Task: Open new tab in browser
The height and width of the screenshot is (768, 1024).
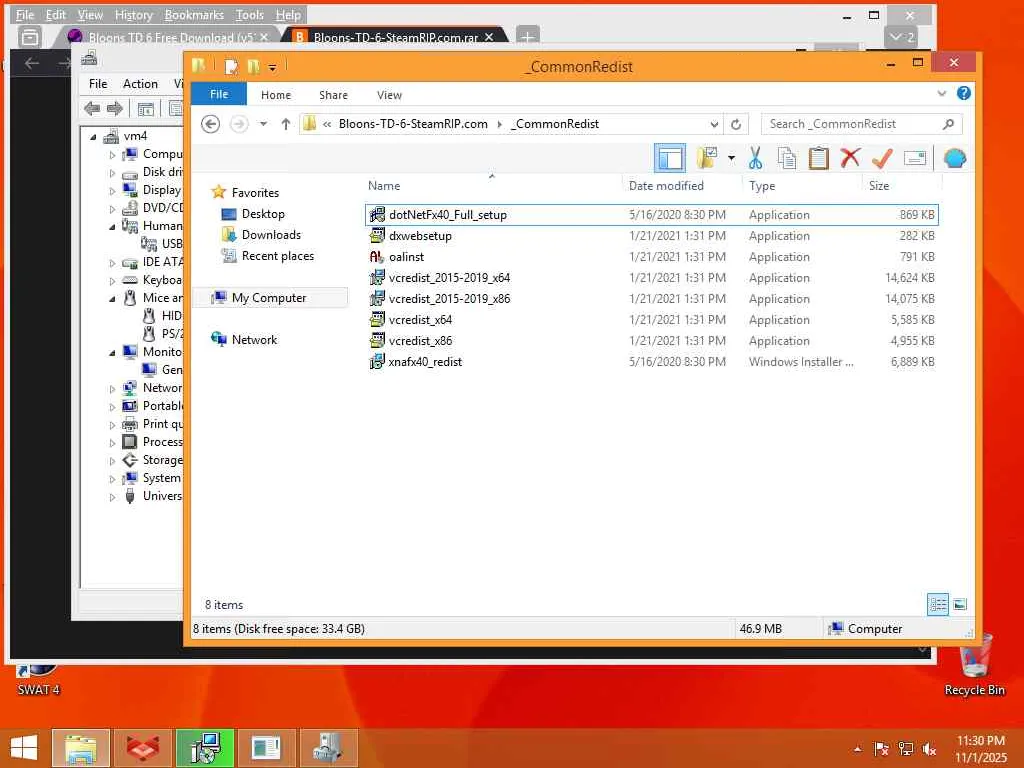Action: [527, 37]
